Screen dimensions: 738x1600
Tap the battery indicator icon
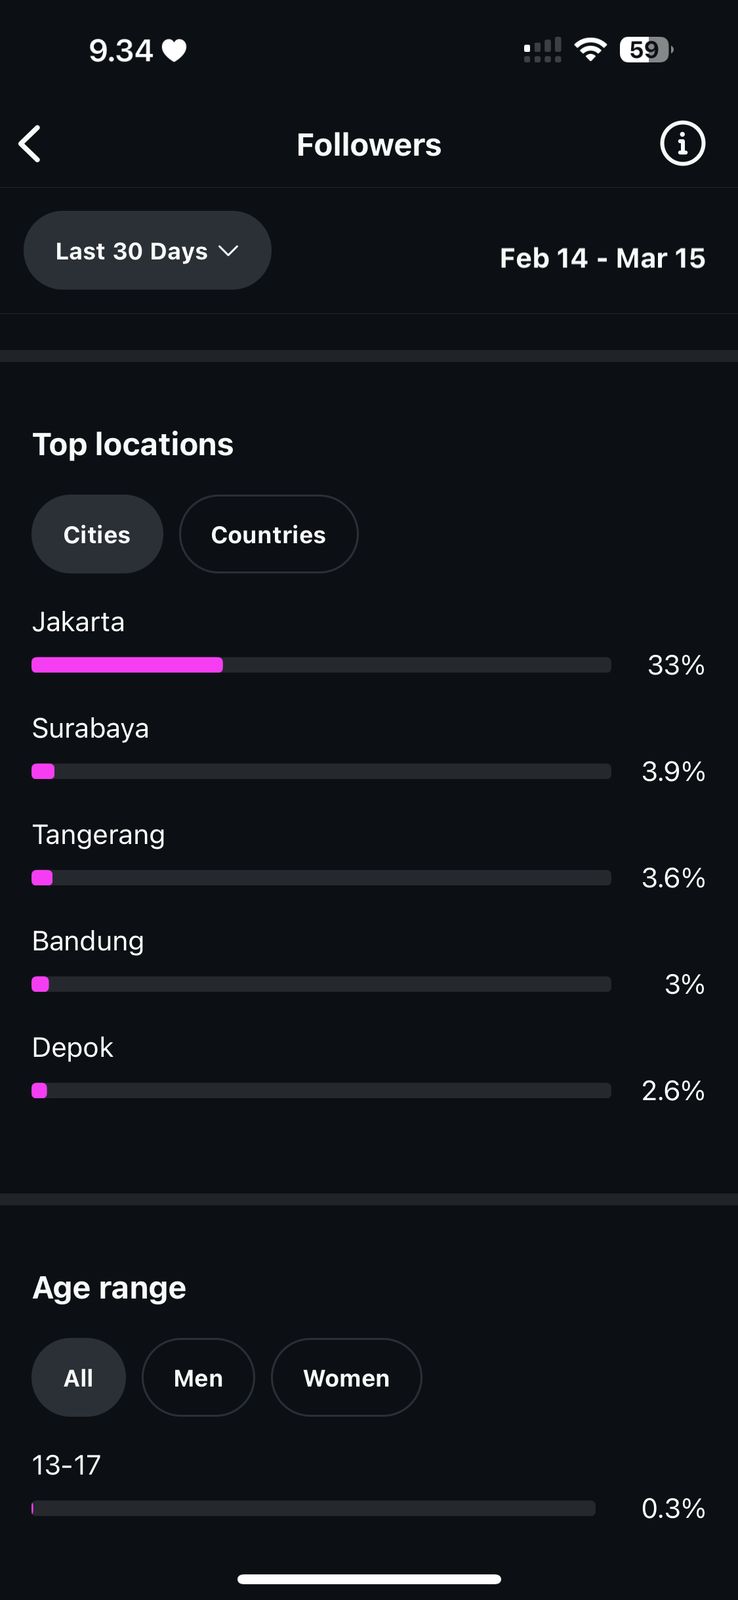click(646, 49)
